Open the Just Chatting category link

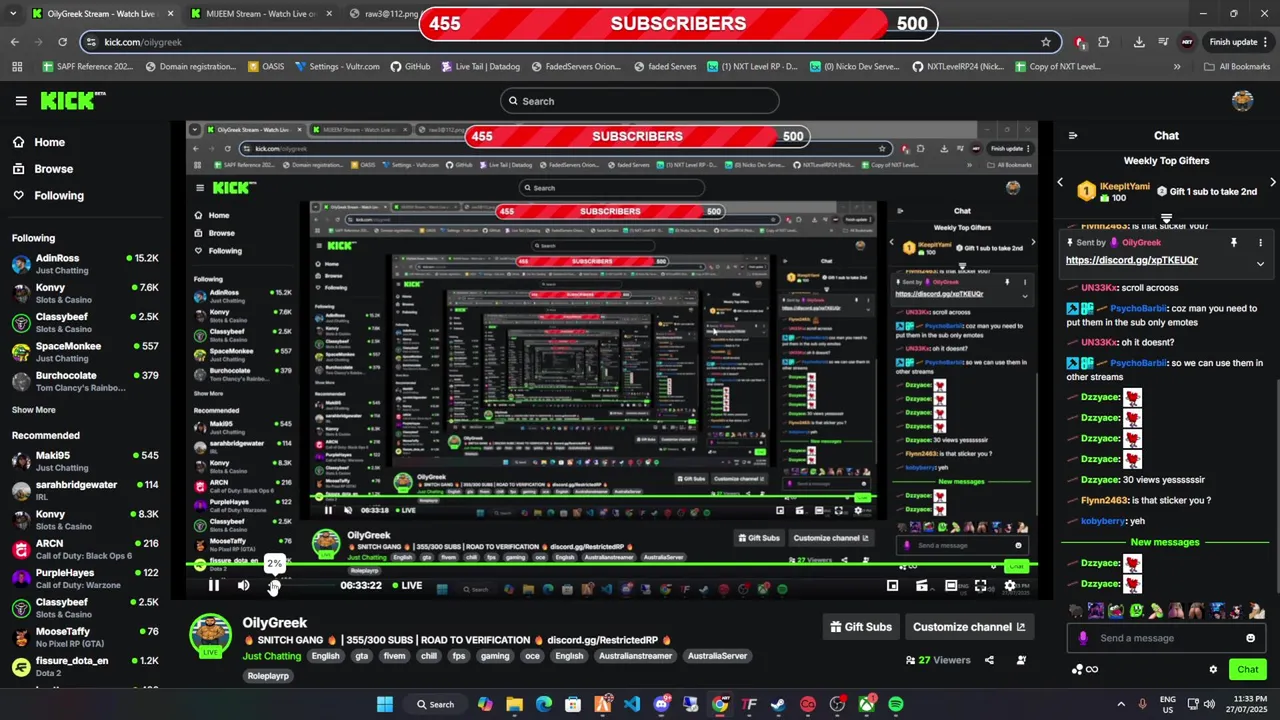[272, 656]
